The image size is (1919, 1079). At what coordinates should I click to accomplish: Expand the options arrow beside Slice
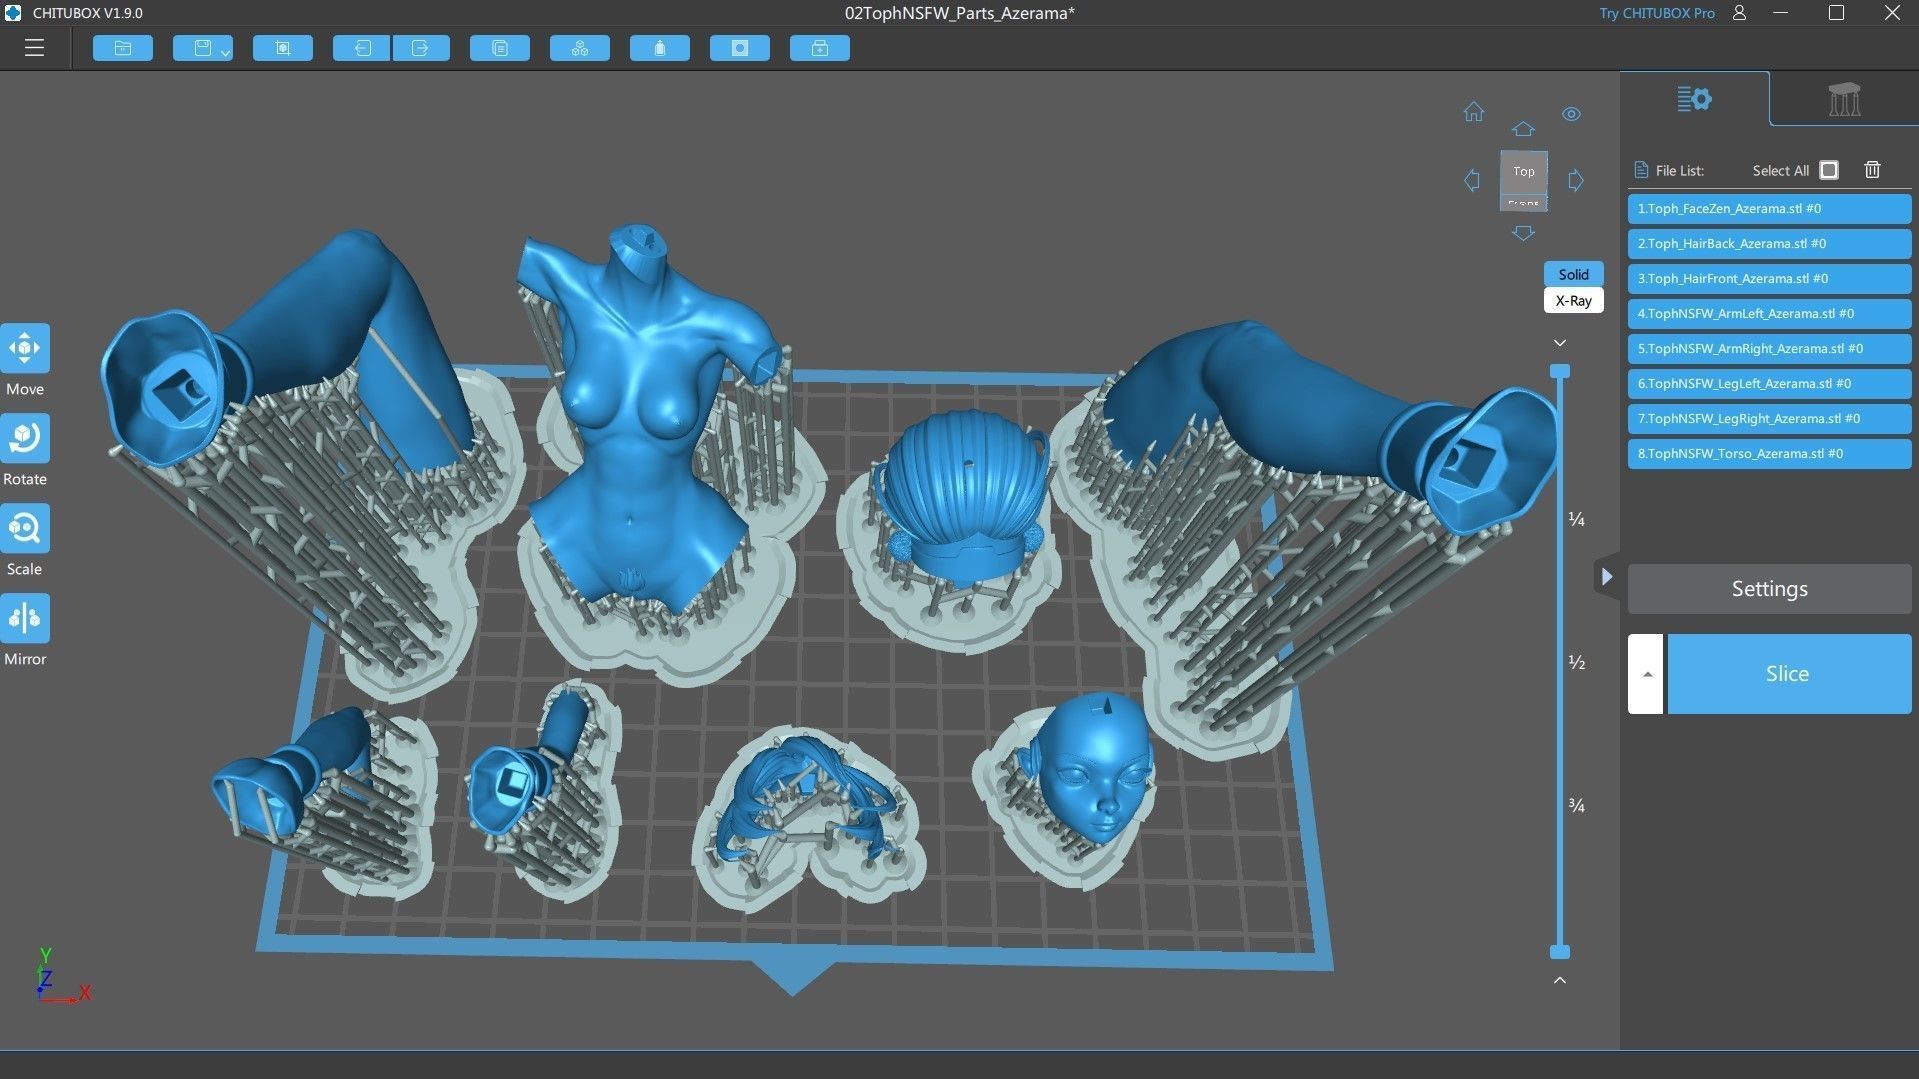coord(1646,674)
